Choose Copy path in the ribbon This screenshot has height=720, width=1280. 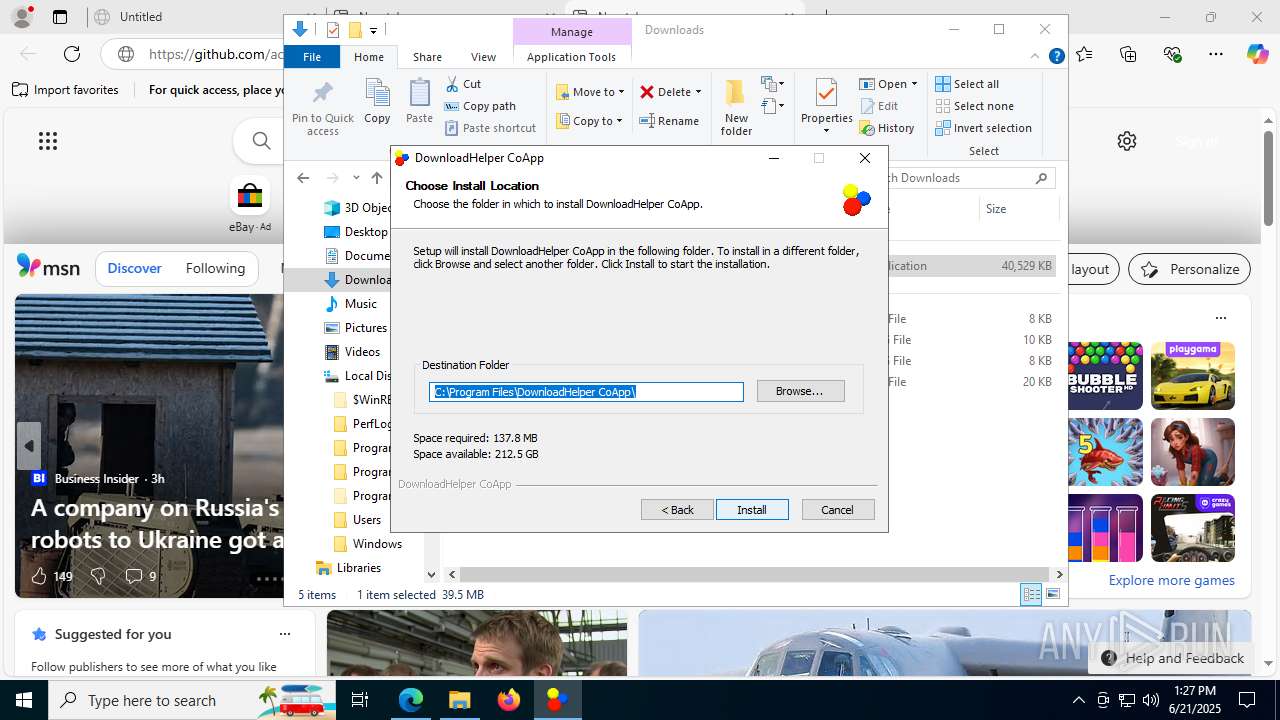(480, 106)
